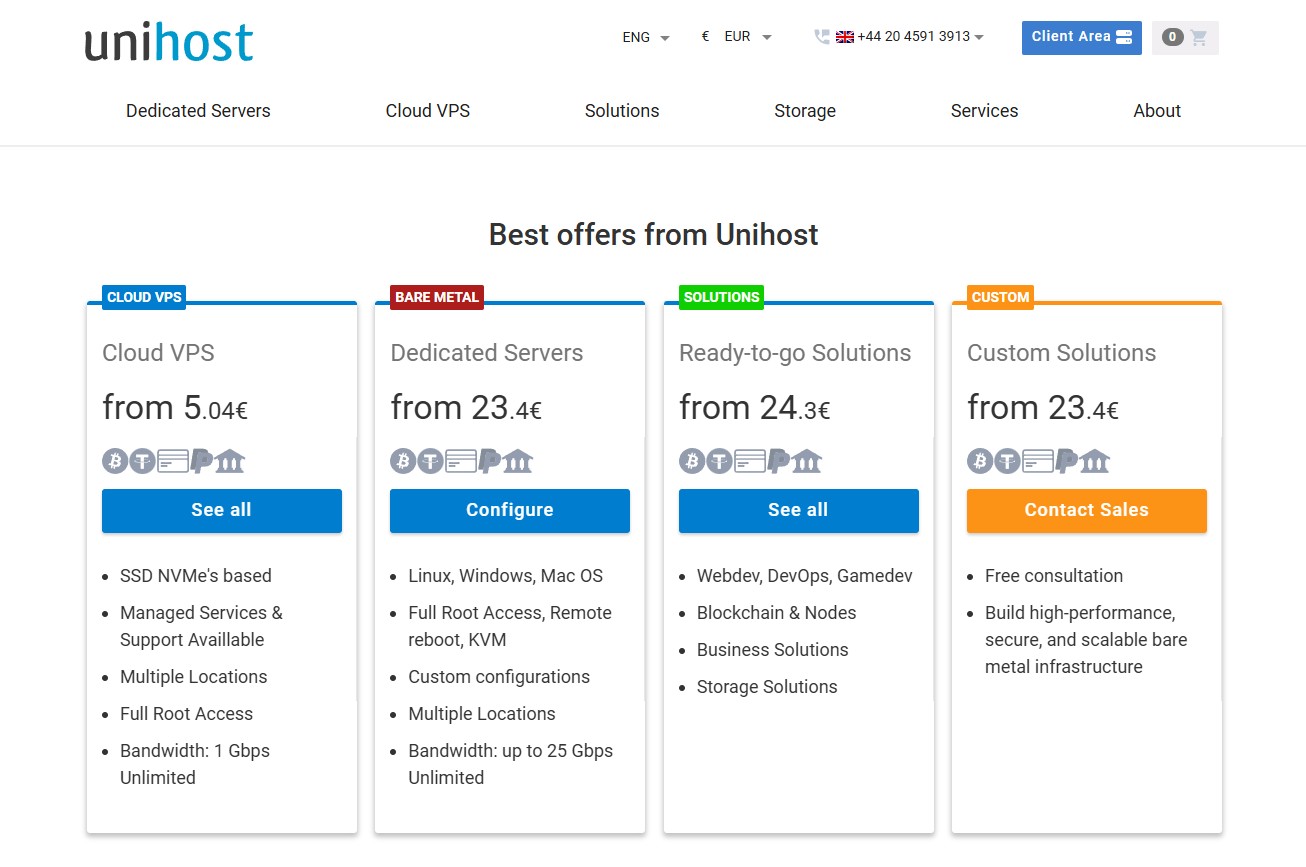Viewport: 1306px width, 867px height.
Task: Click the Unihost logo
Action: tap(169, 42)
